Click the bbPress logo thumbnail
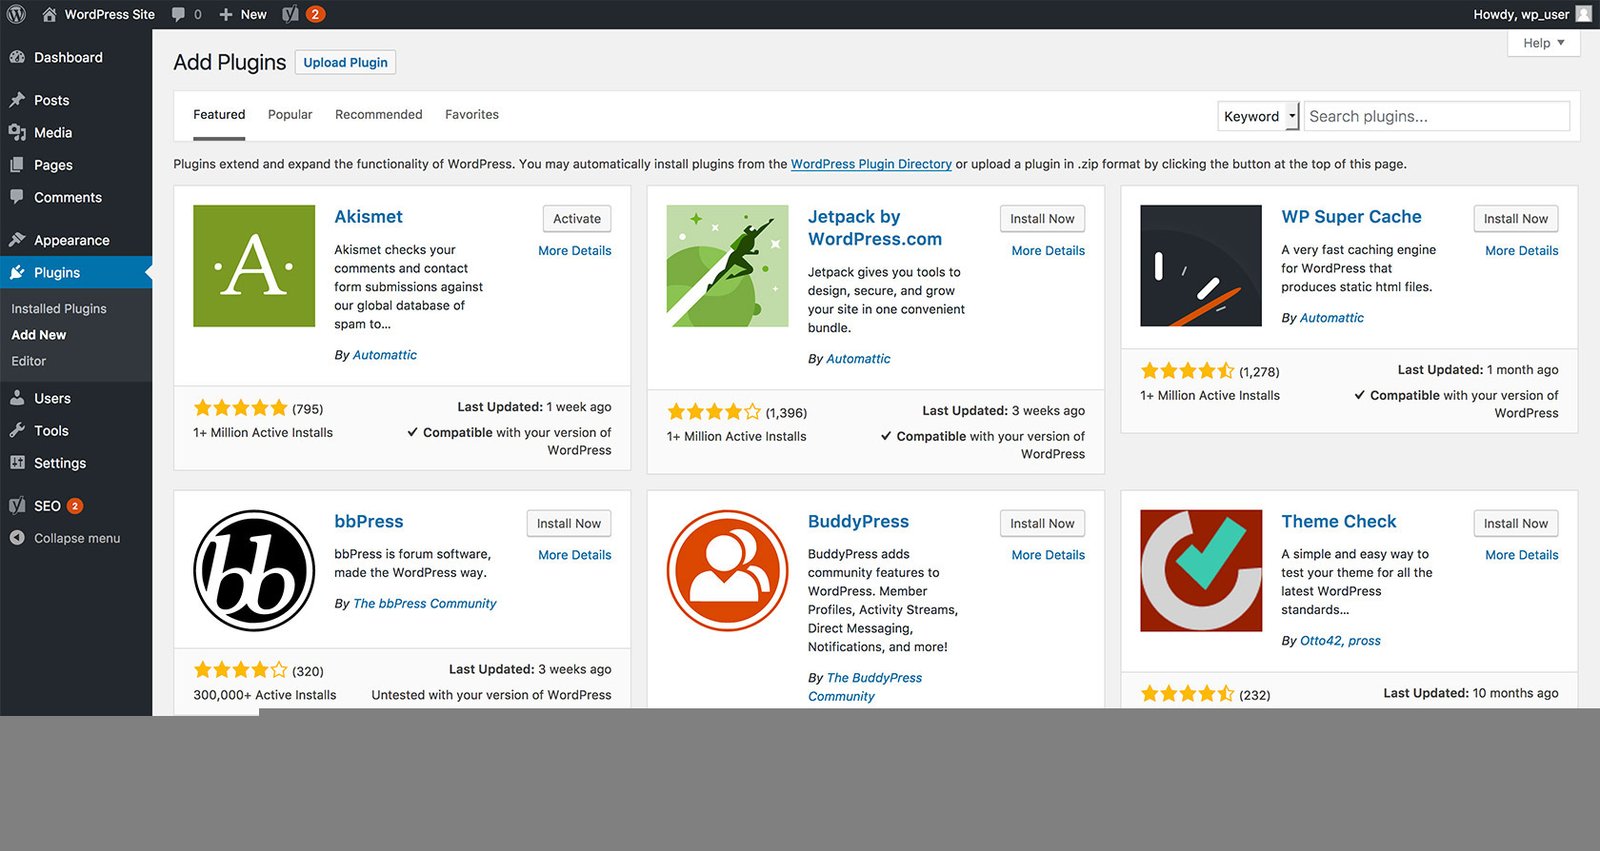The height and width of the screenshot is (851, 1600). point(254,570)
